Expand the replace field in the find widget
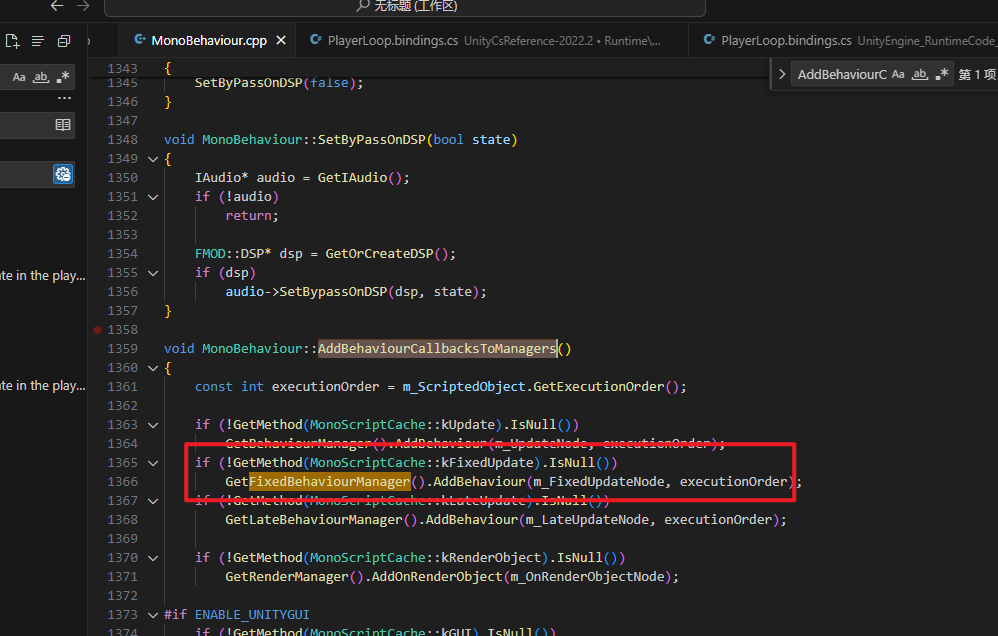Viewport: 998px width, 636px height. pyautogui.click(x=783, y=73)
